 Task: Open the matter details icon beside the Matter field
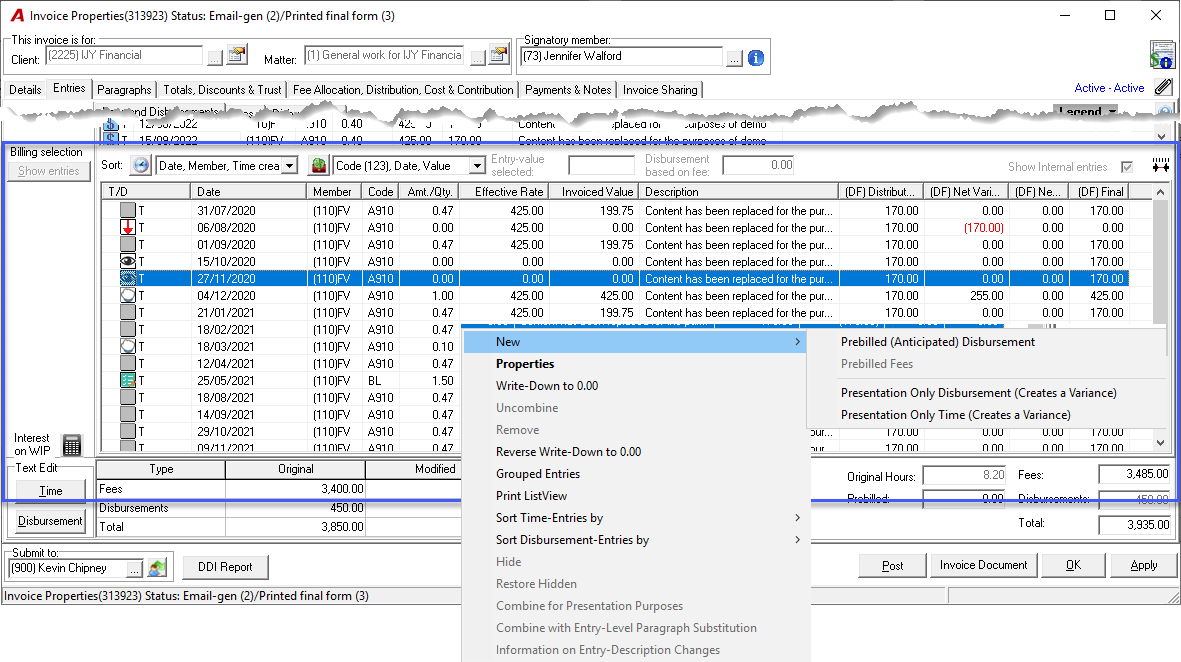coord(499,55)
